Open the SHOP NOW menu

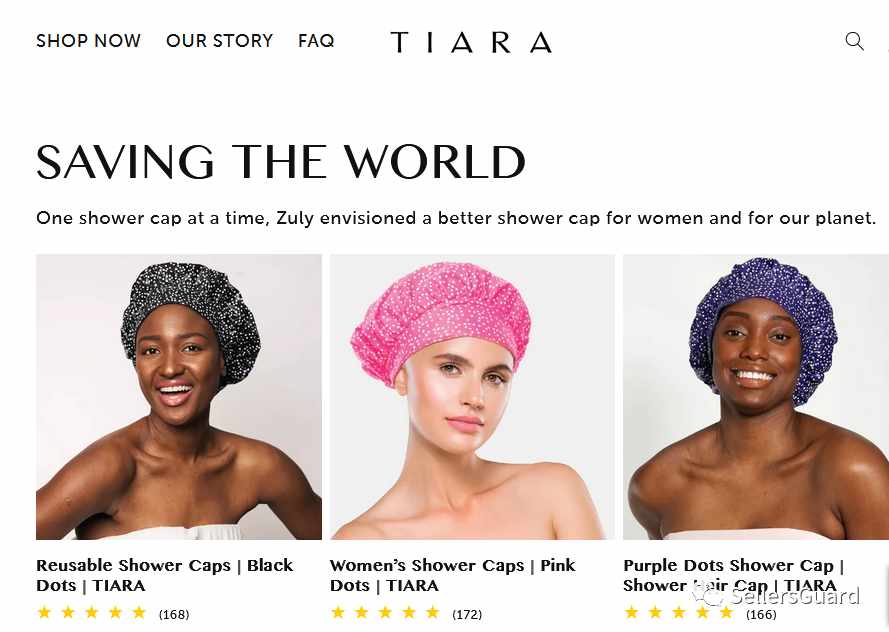click(x=88, y=41)
